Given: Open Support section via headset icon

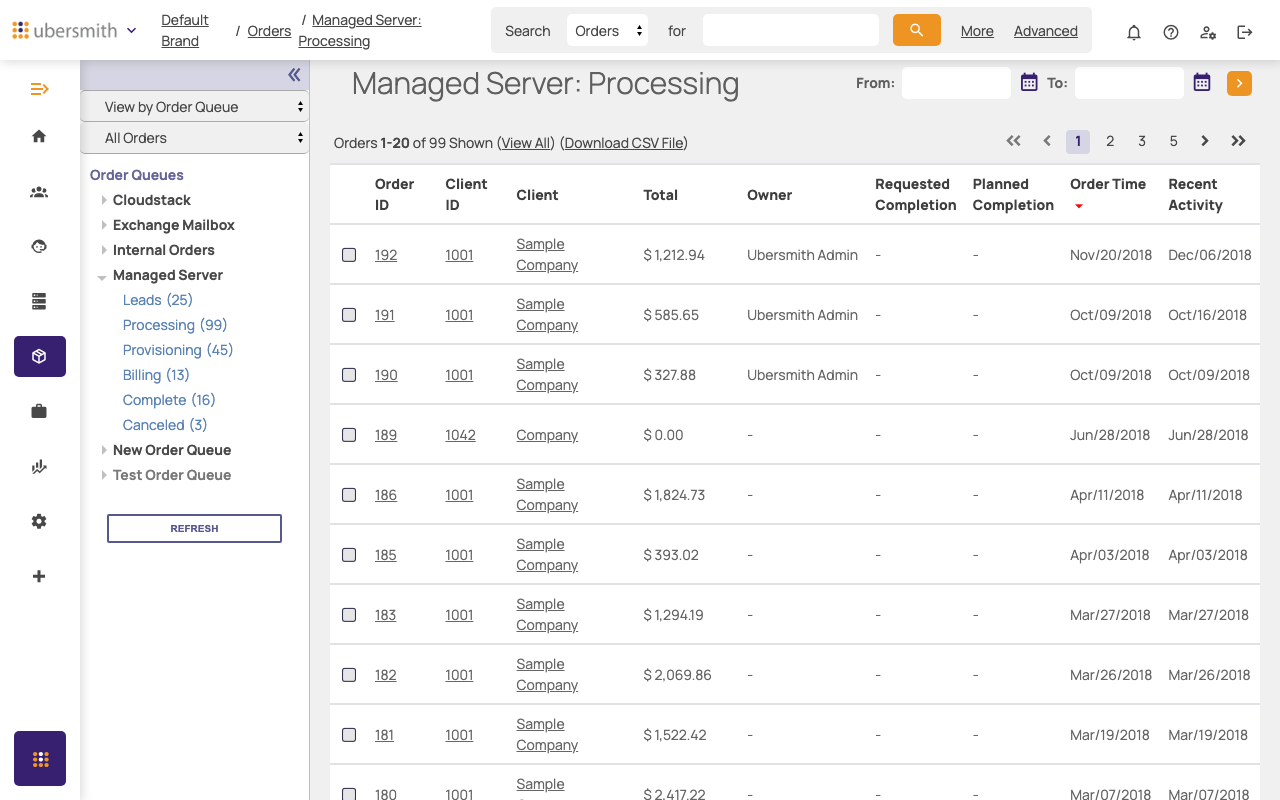Looking at the screenshot, I should coord(39,247).
